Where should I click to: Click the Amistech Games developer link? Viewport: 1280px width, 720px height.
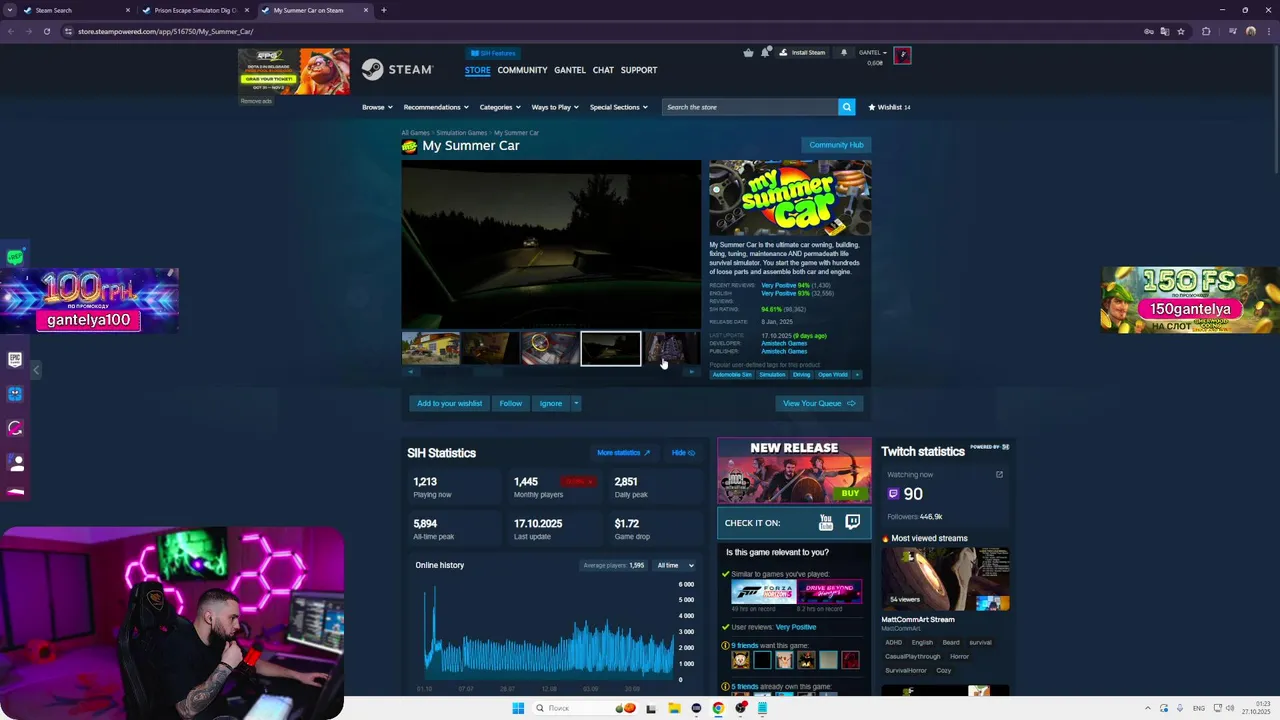pyautogui.click(x=784, y=343)
